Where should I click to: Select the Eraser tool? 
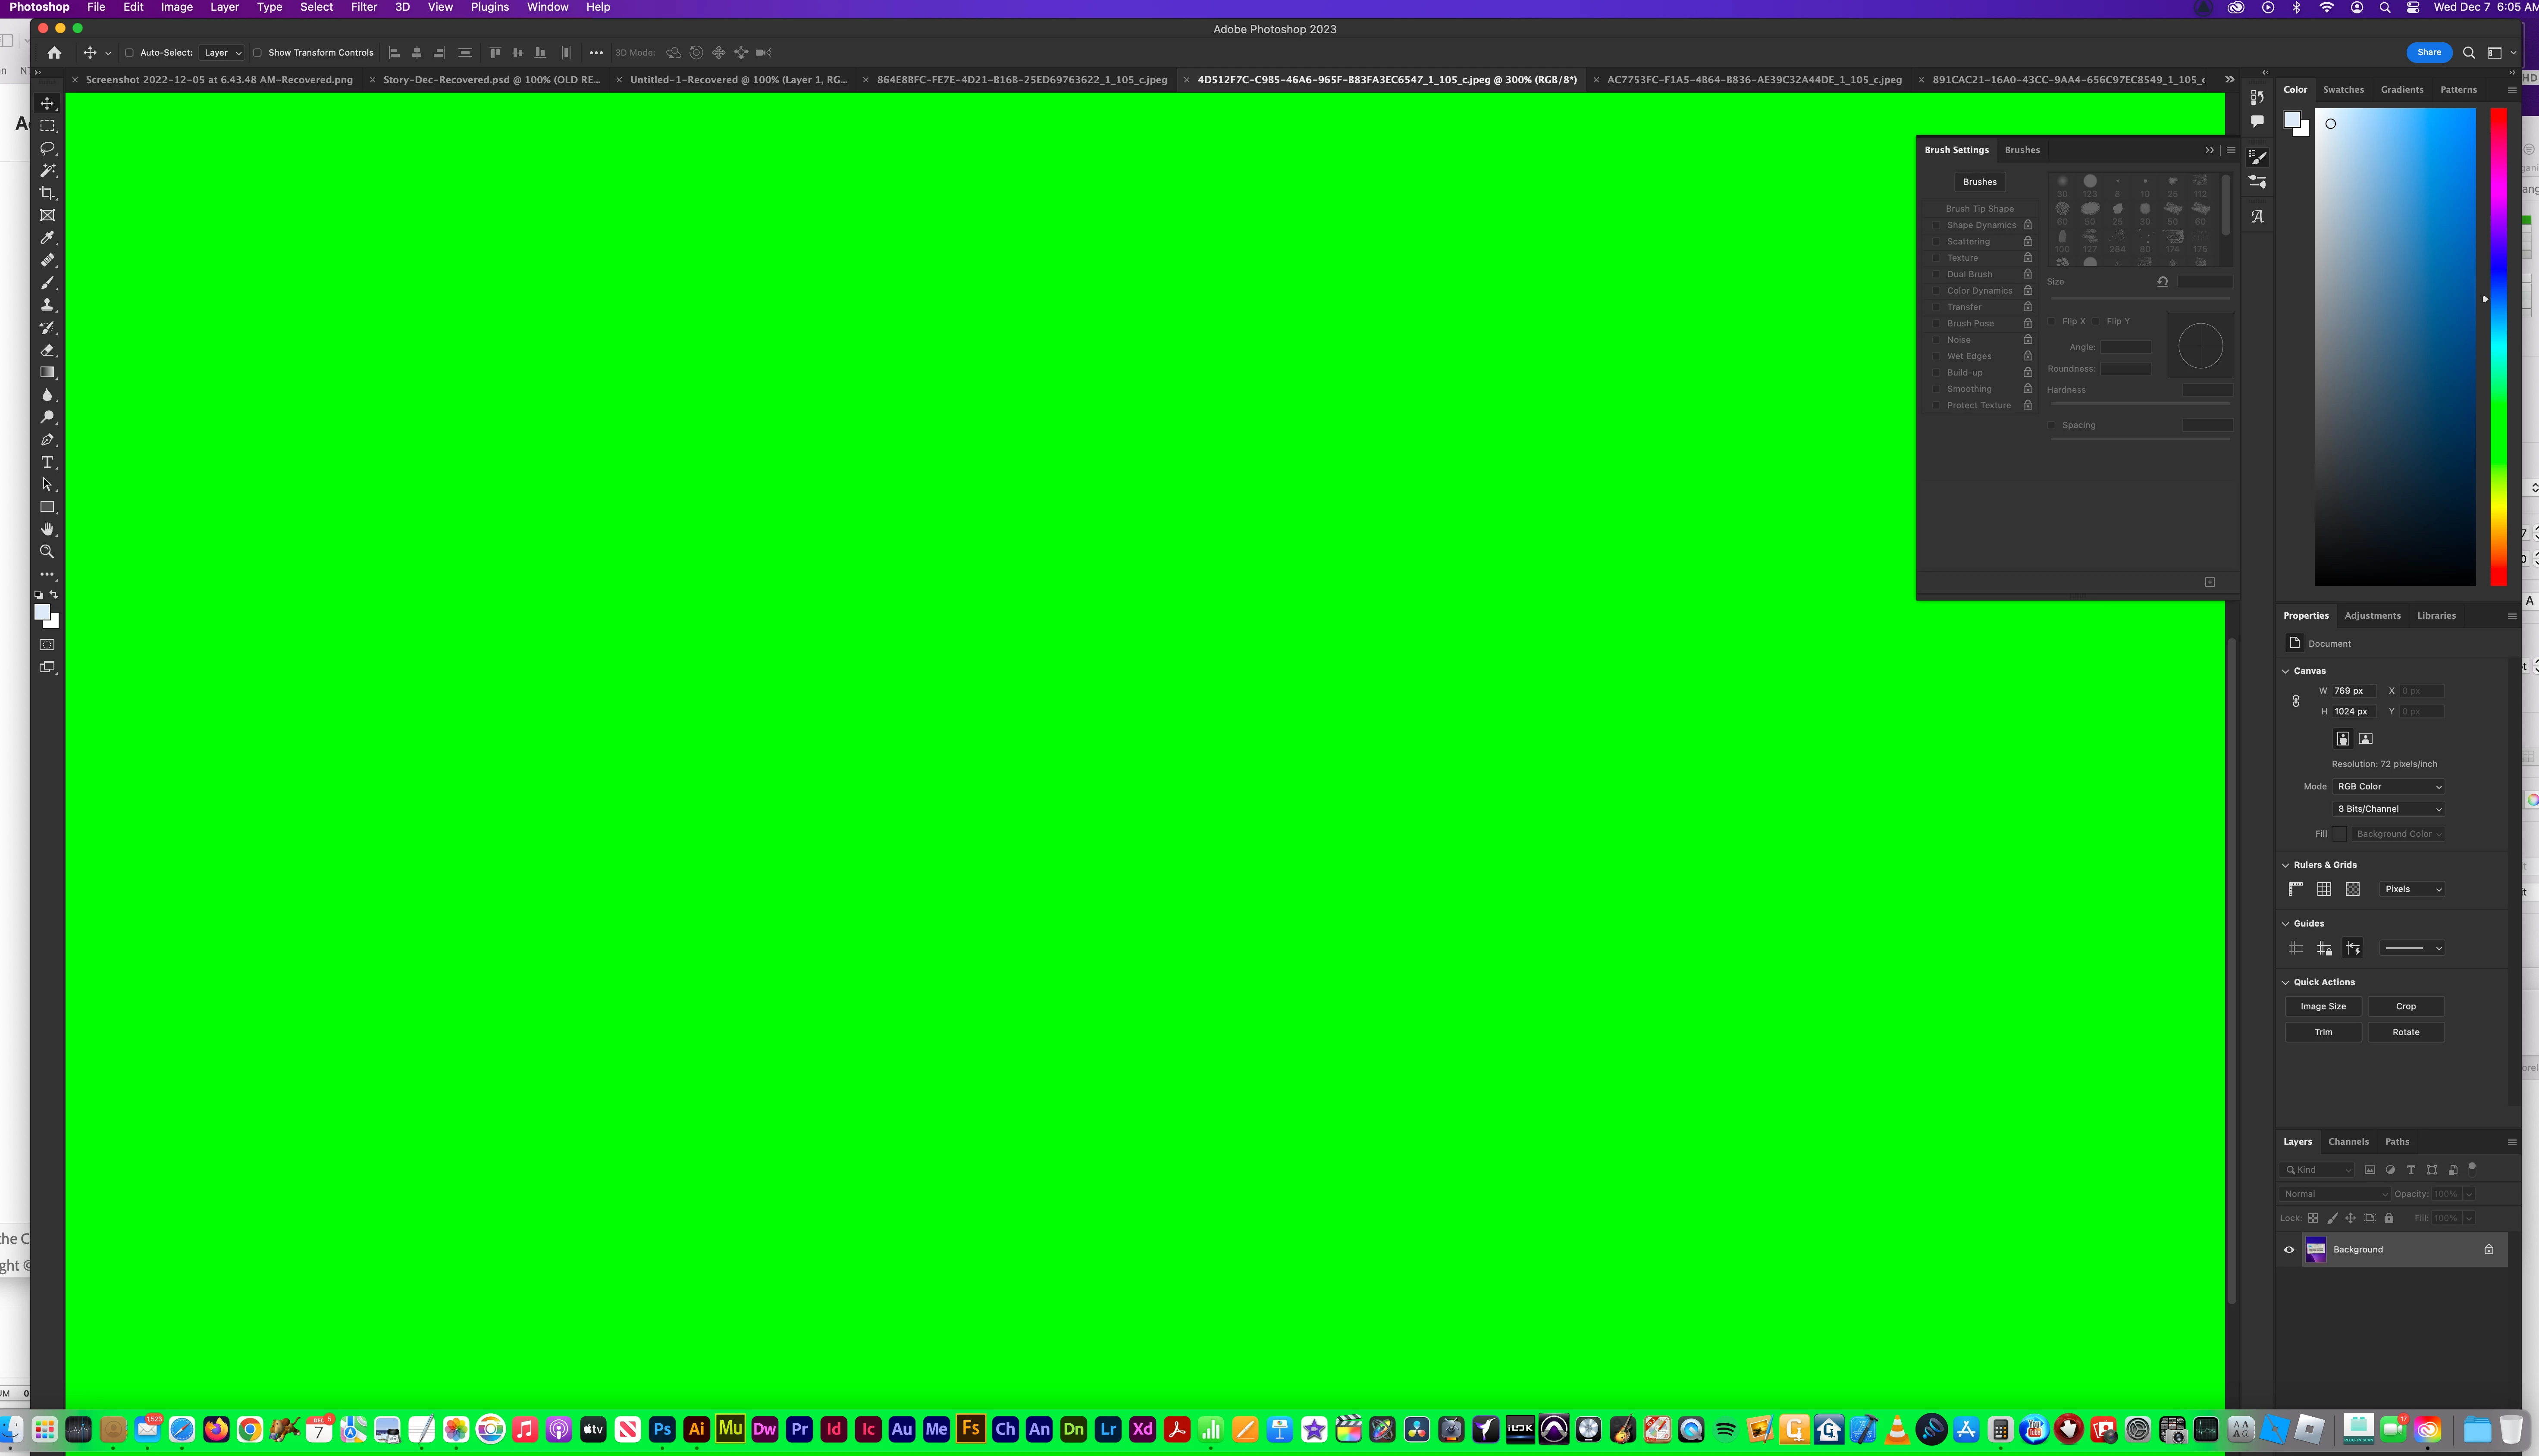(47, 350)
